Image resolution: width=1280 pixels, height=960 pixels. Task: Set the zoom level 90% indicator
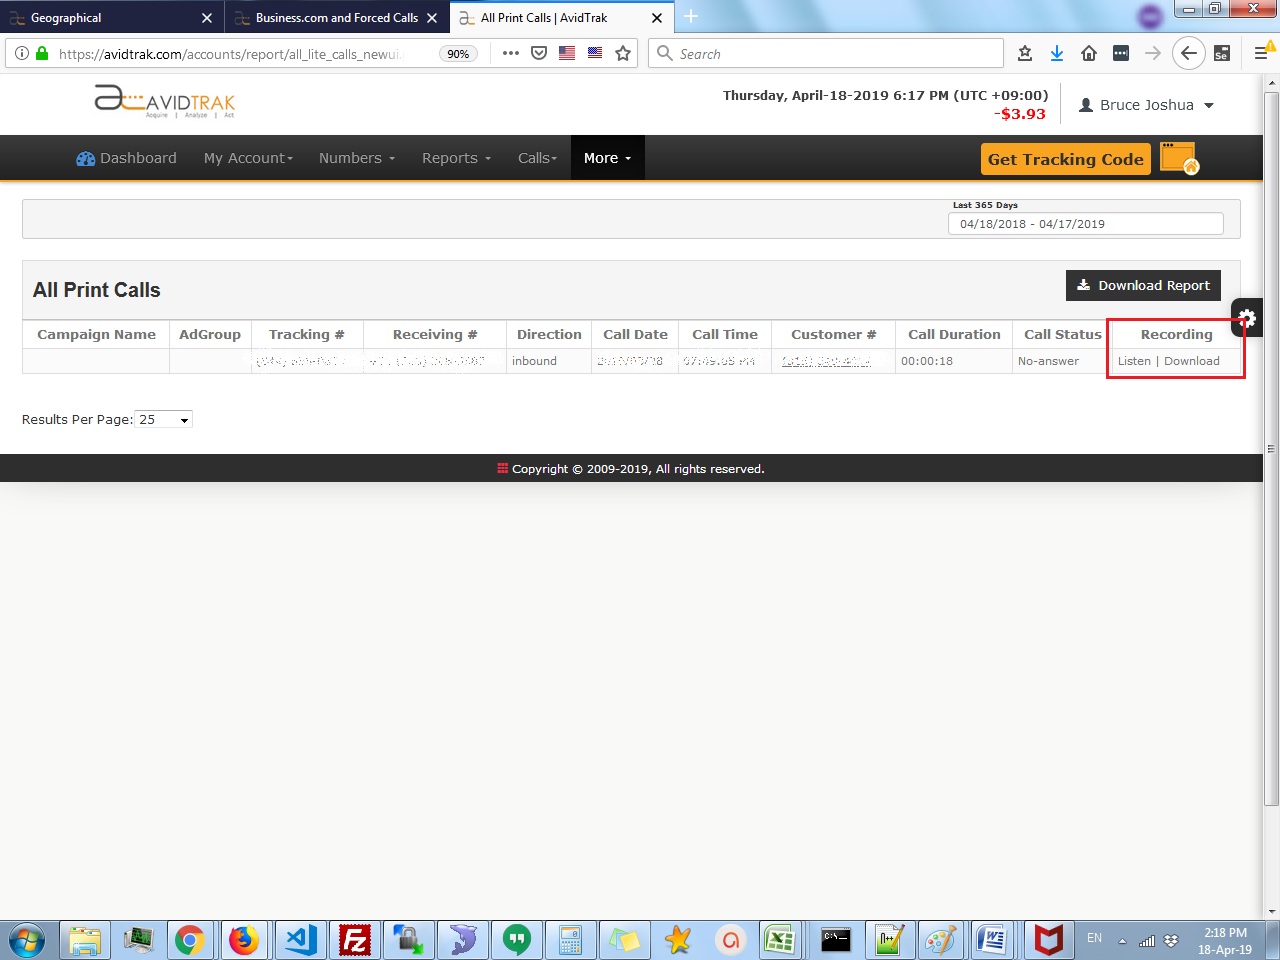pos(458,54)
